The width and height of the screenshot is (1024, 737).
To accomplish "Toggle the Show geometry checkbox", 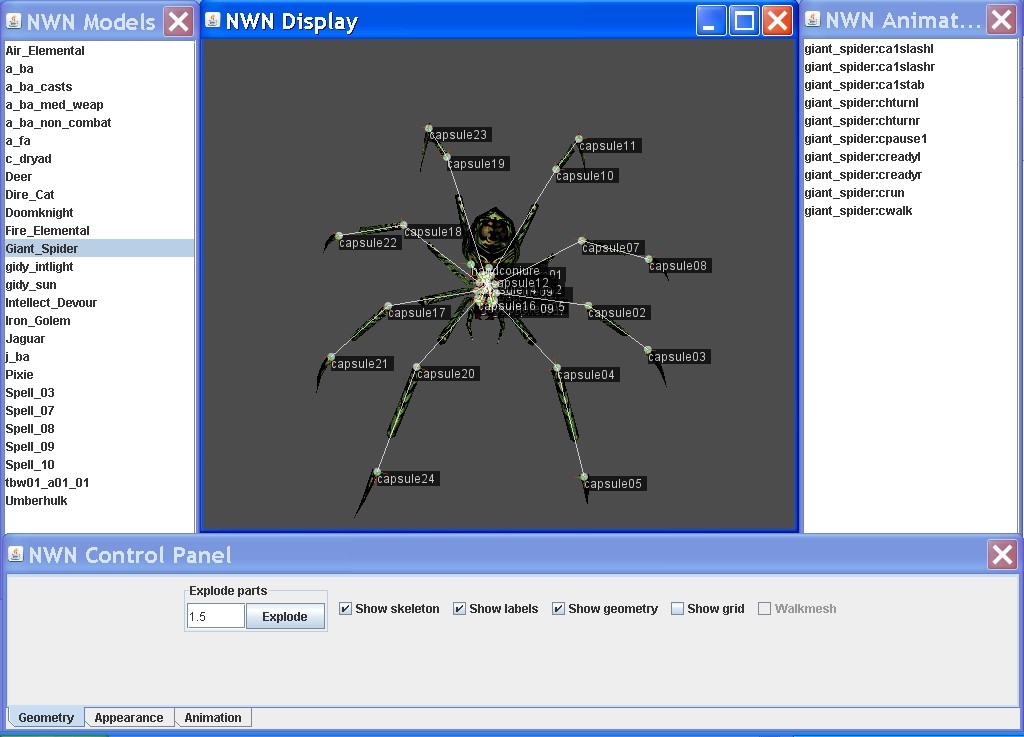I will coord(558,609).
